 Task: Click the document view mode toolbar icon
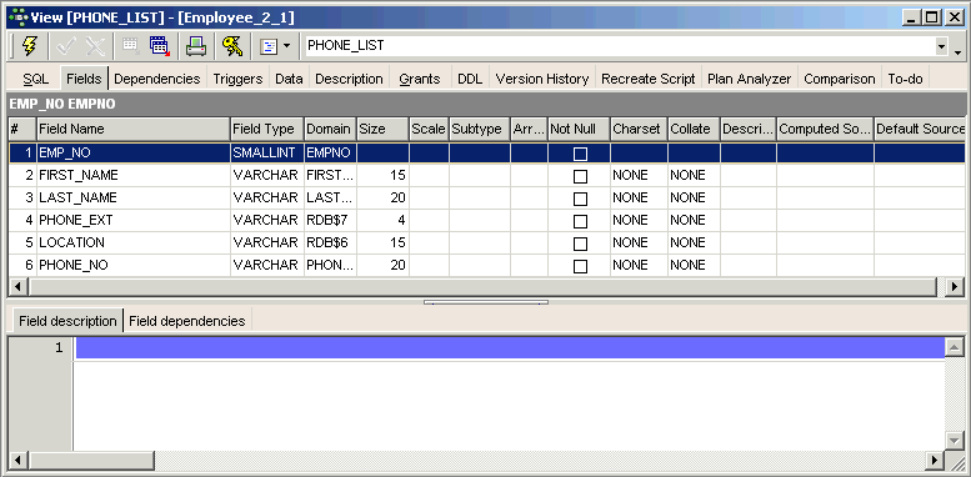[x=268, y=46]
